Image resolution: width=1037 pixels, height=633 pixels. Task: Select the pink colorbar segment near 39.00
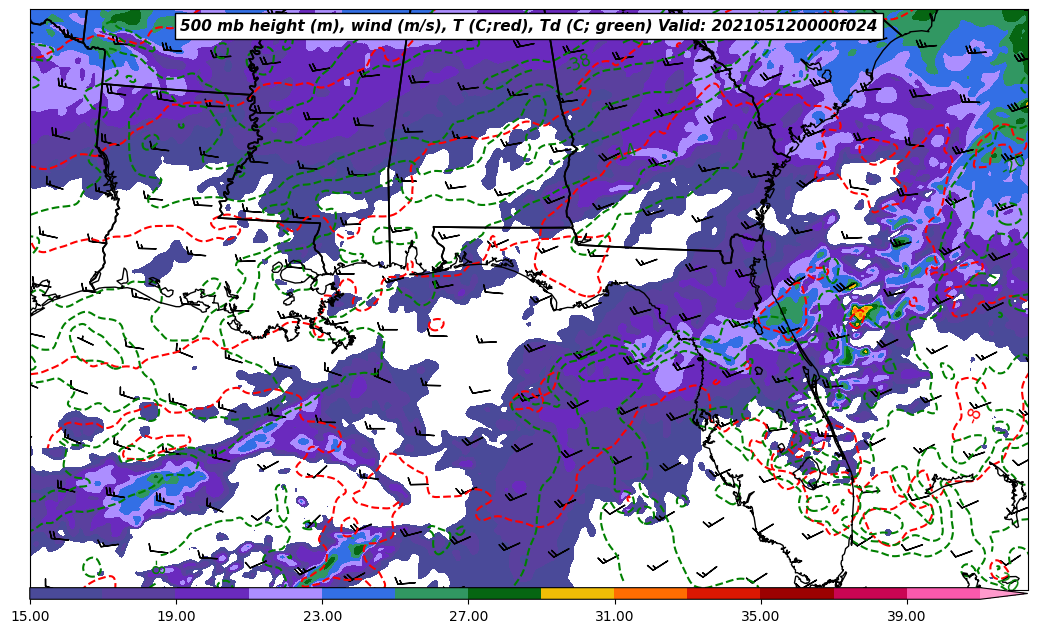pos(943,593)
